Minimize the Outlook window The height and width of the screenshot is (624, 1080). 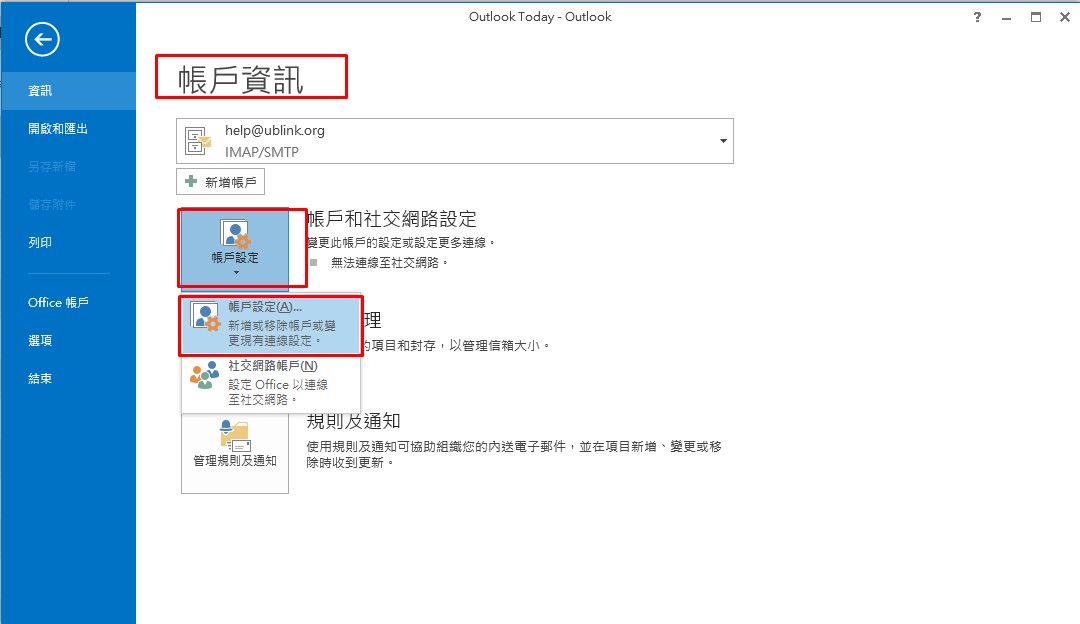click(x=1007, y=17)
